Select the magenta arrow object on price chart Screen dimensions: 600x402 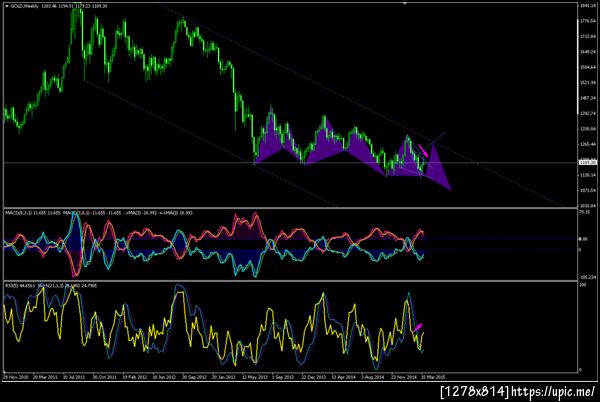point(423,151)
